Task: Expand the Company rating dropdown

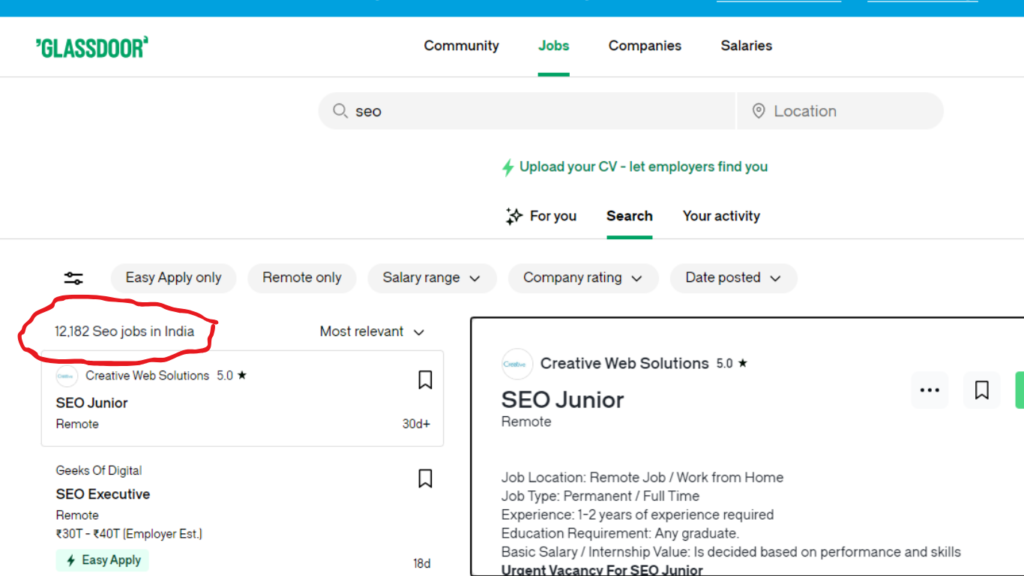Action: tap(583, 278)
